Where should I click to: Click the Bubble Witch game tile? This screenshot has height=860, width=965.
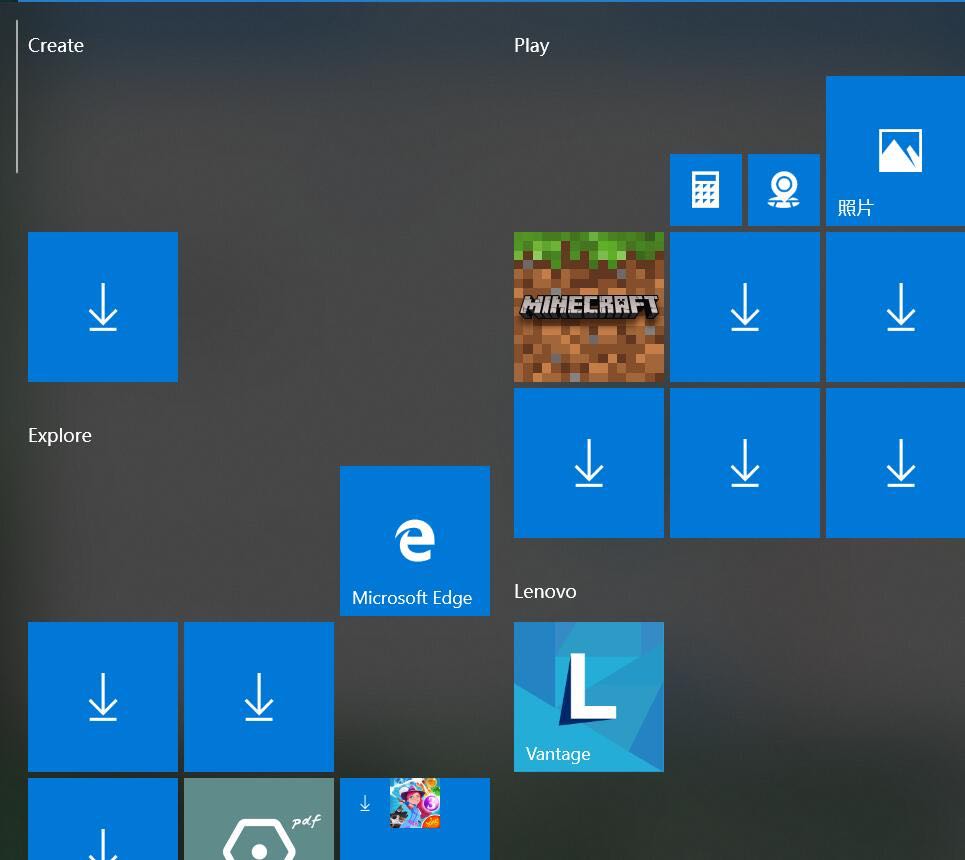(x=415, y=819)
